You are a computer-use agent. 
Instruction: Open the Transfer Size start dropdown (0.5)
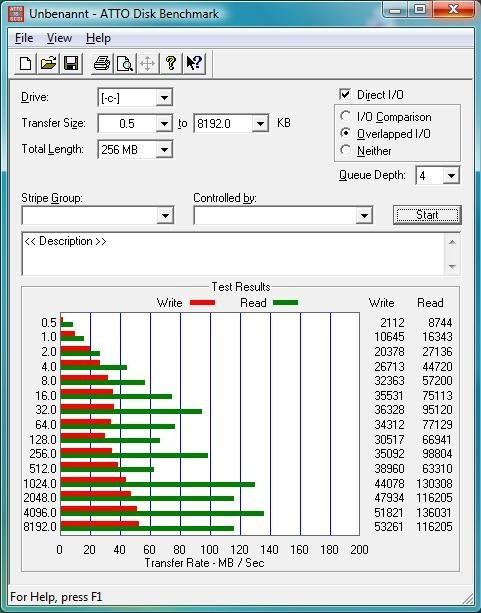click(x=164, y=124)
